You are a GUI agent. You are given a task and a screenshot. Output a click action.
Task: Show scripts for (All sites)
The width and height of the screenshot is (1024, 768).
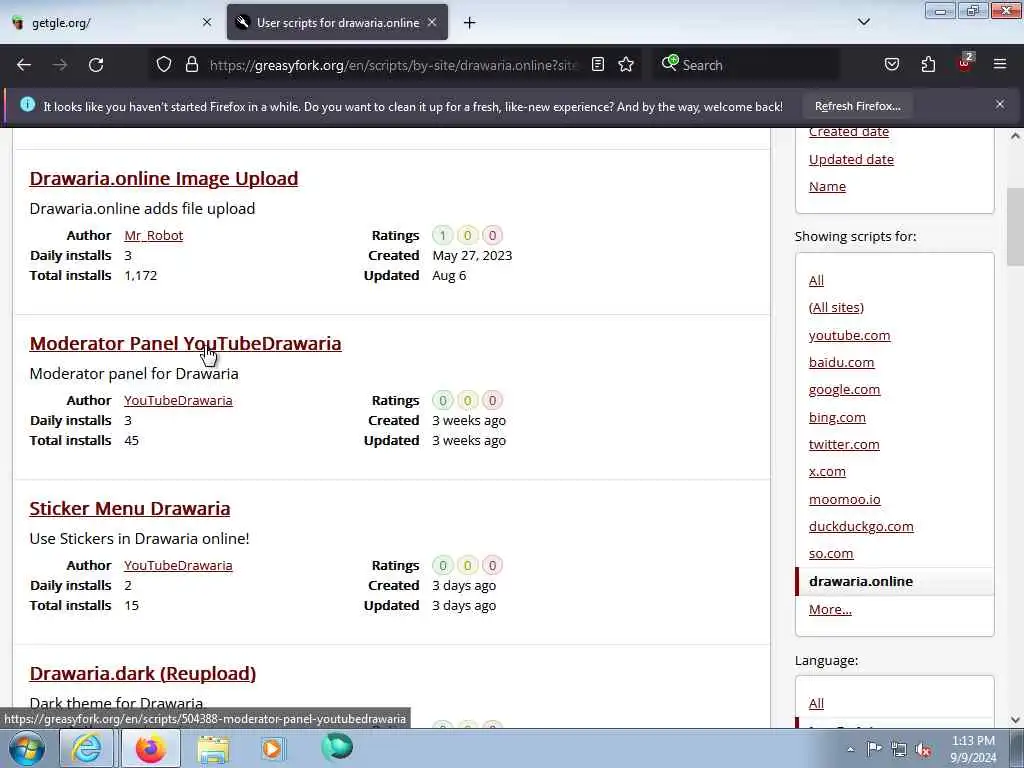[836, 308]
